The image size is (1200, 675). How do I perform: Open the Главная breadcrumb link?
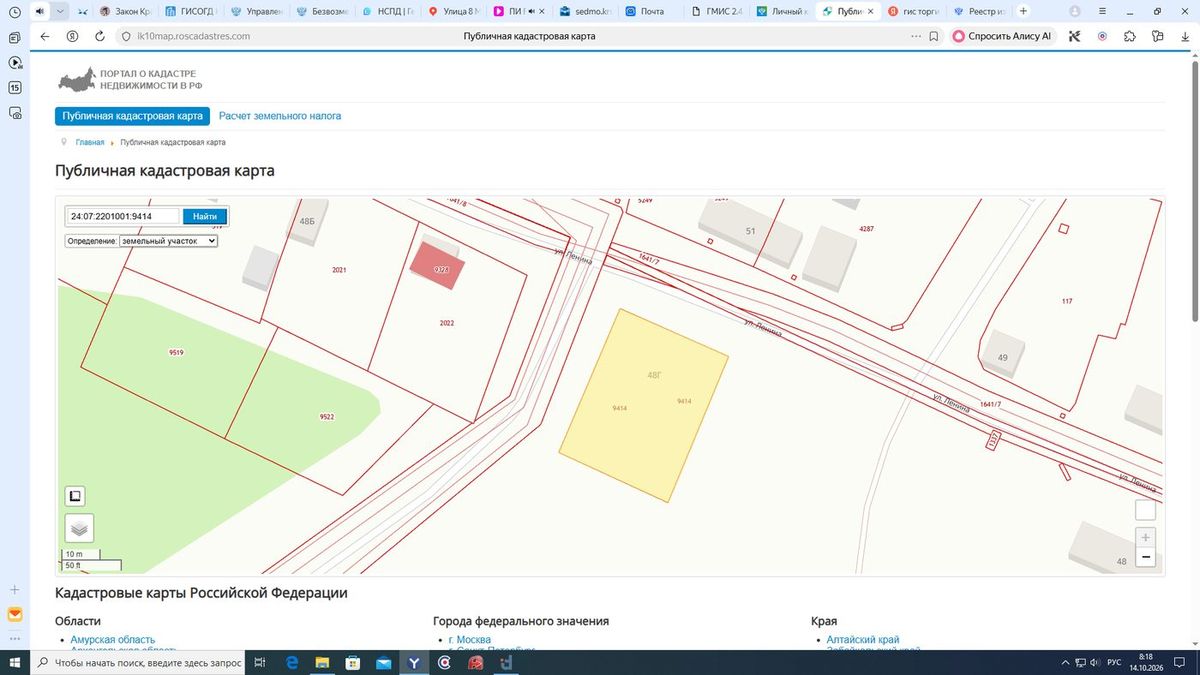90,142
